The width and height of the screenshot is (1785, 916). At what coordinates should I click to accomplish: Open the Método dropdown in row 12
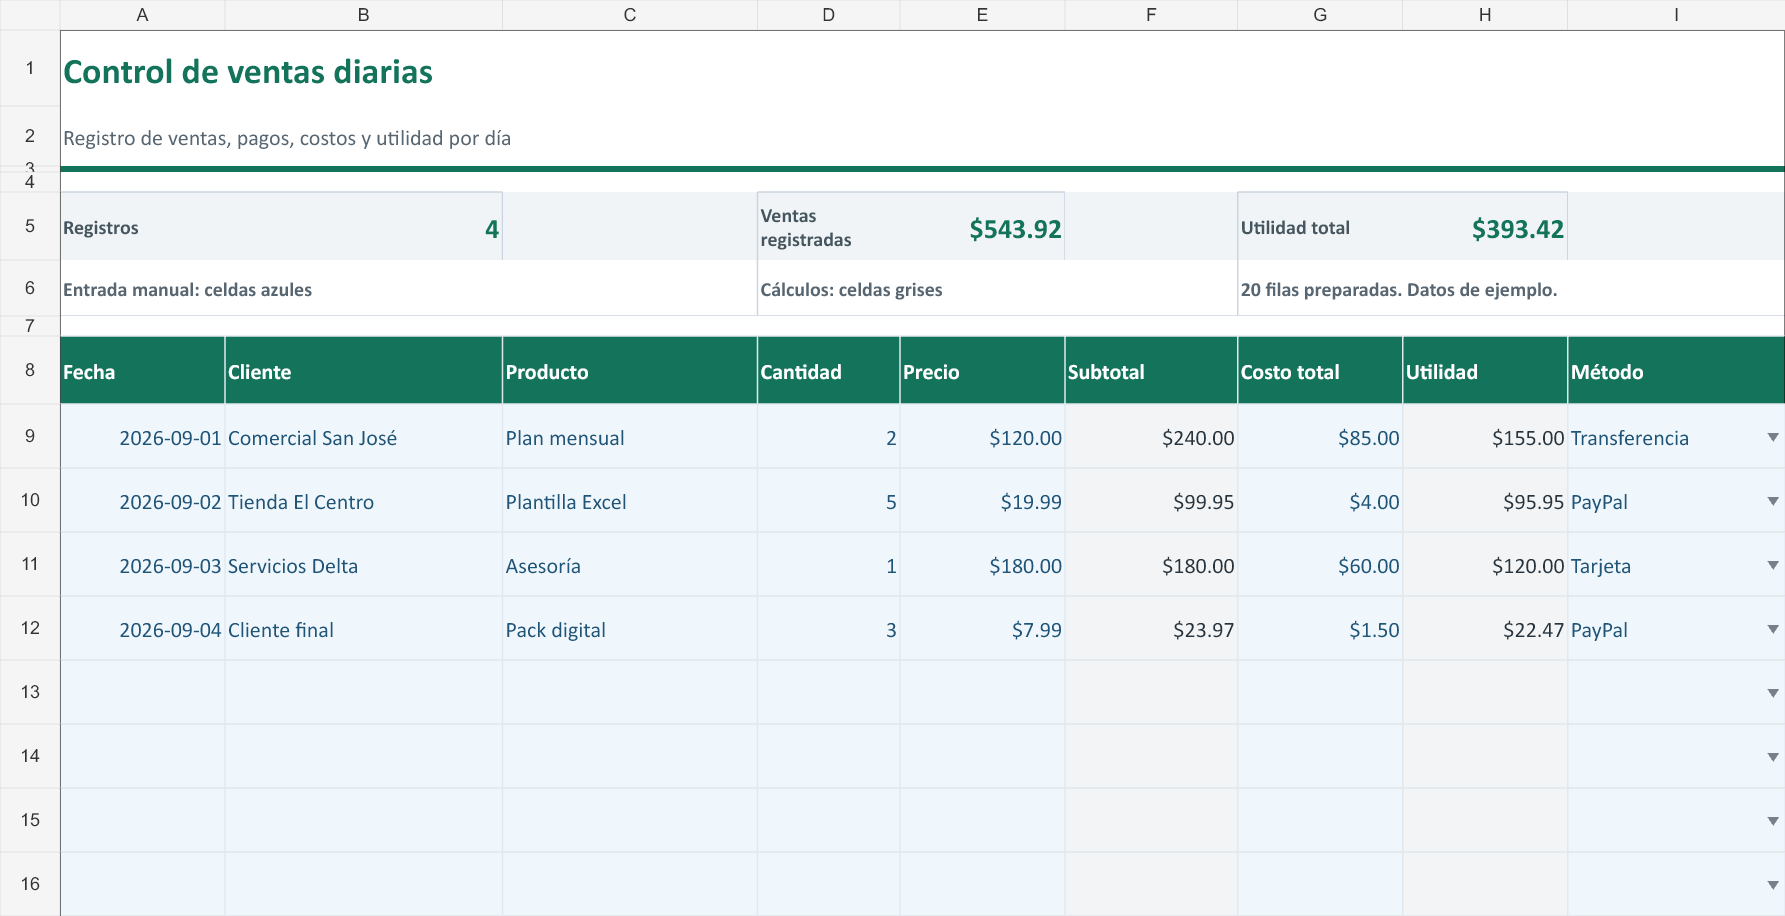[x=1772, y=629]
